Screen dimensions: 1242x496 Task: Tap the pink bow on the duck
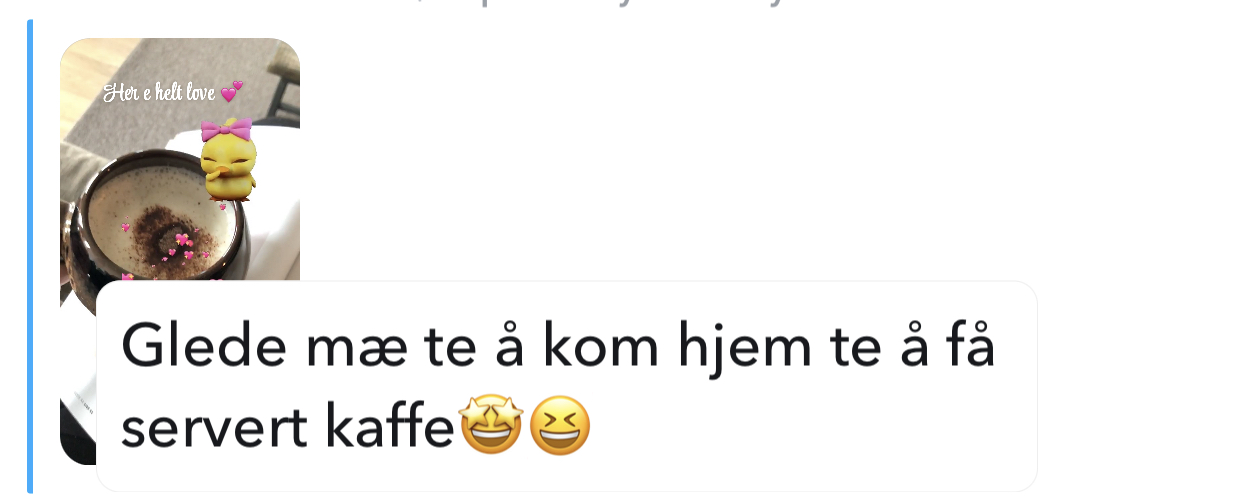pos(226,129)
